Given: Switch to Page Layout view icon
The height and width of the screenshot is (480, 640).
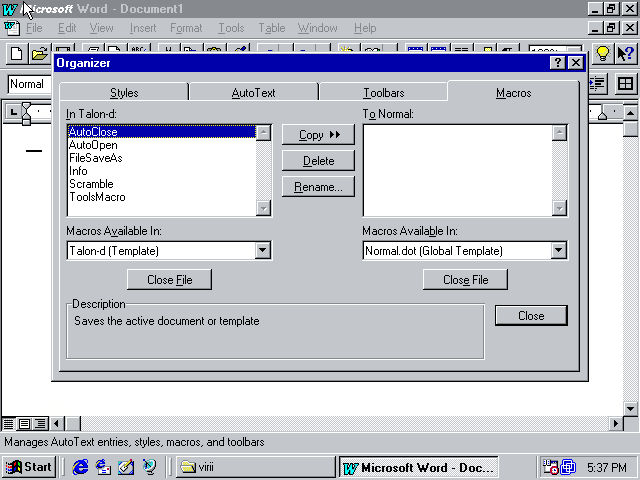Looking at the screenshot, I should [24, 423].
